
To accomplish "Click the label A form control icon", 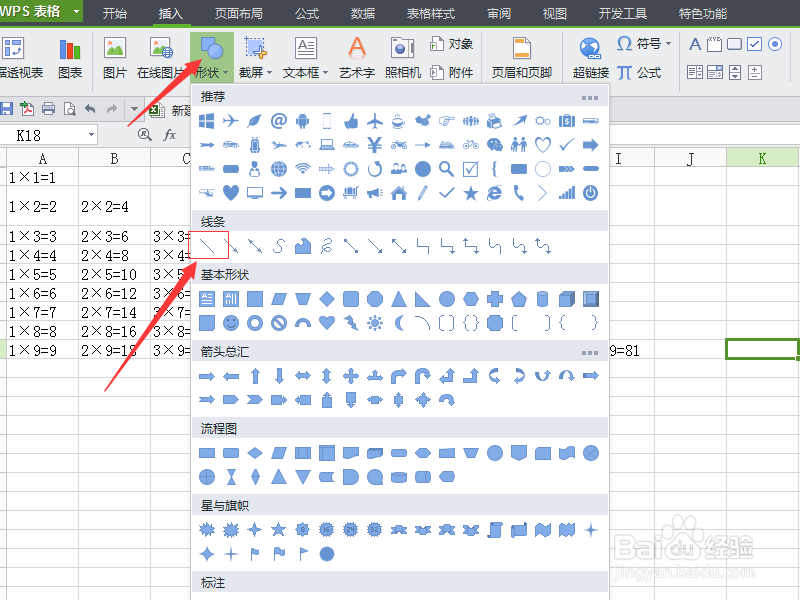I will (x=694, y=44).
